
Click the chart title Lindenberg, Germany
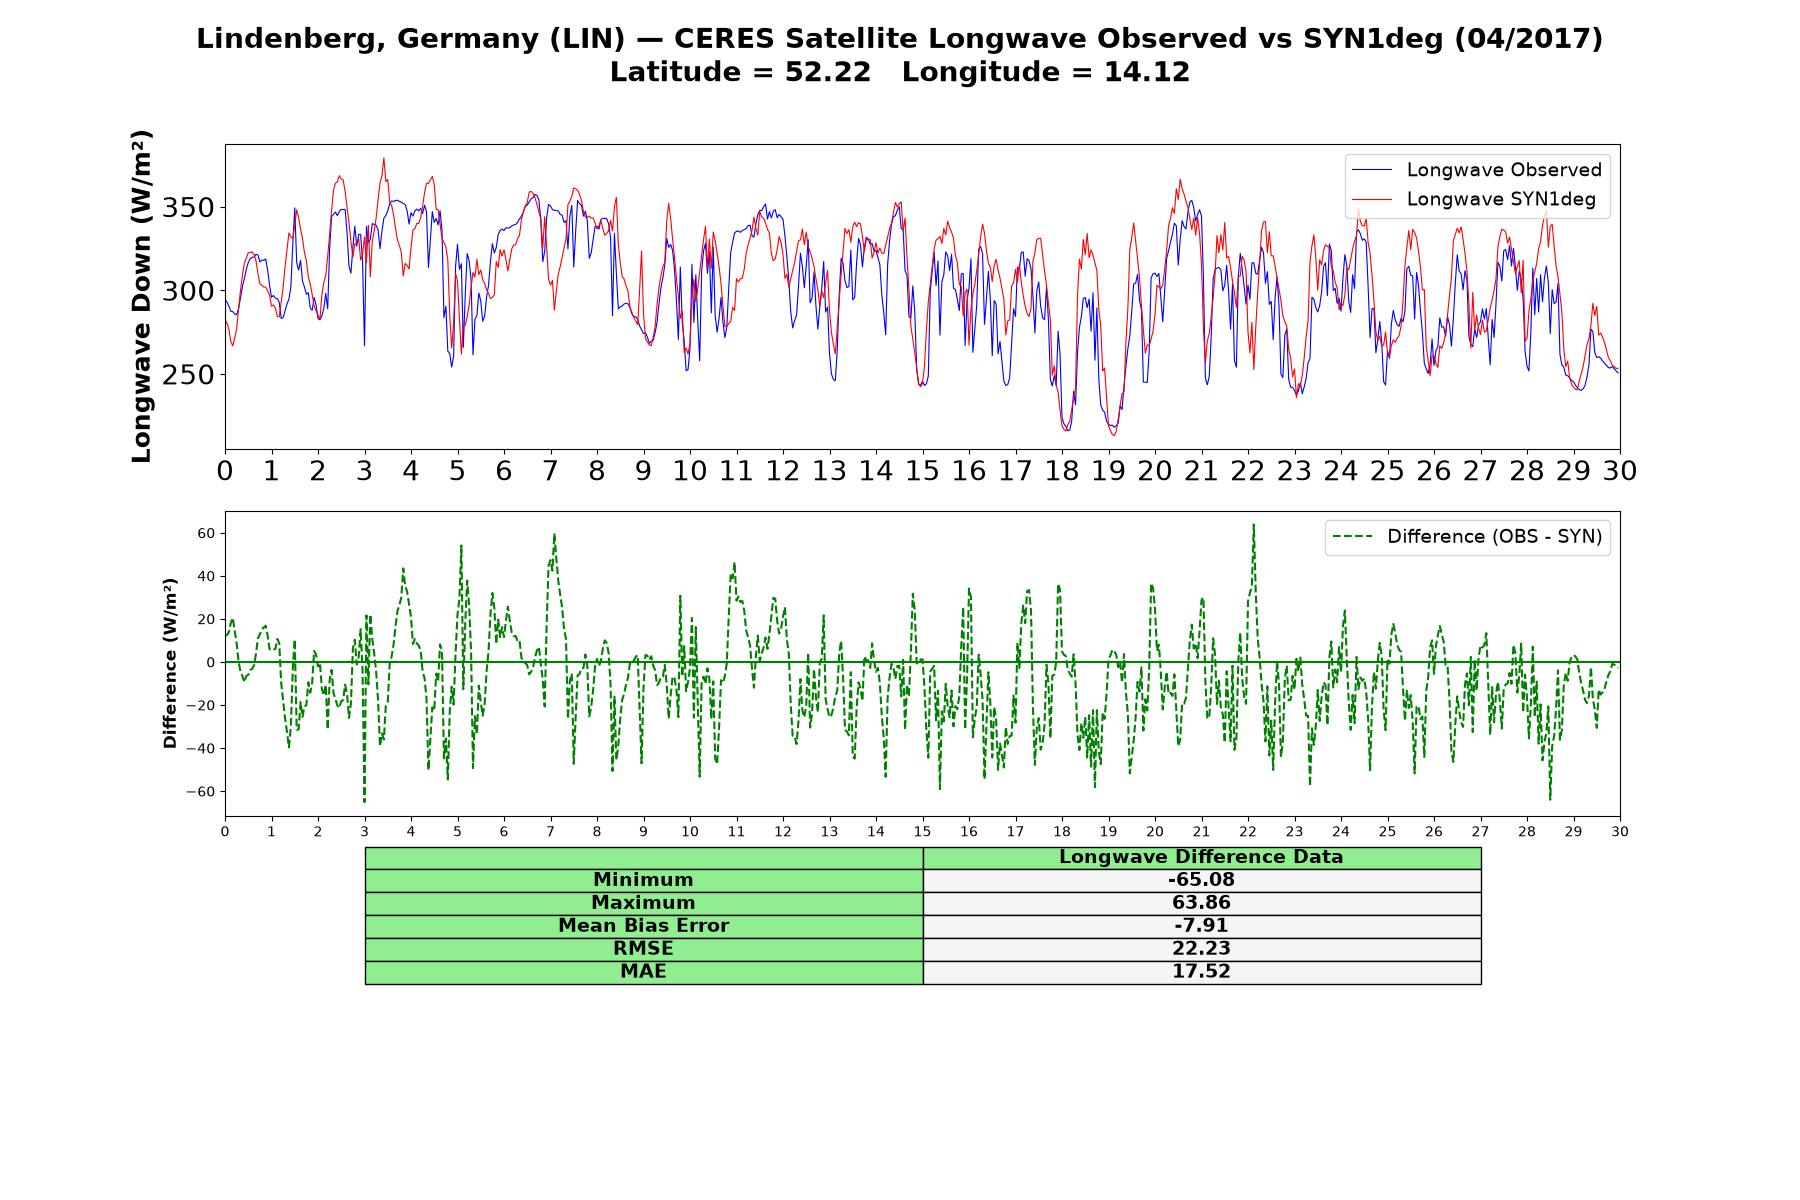click(x=899, y=39)
